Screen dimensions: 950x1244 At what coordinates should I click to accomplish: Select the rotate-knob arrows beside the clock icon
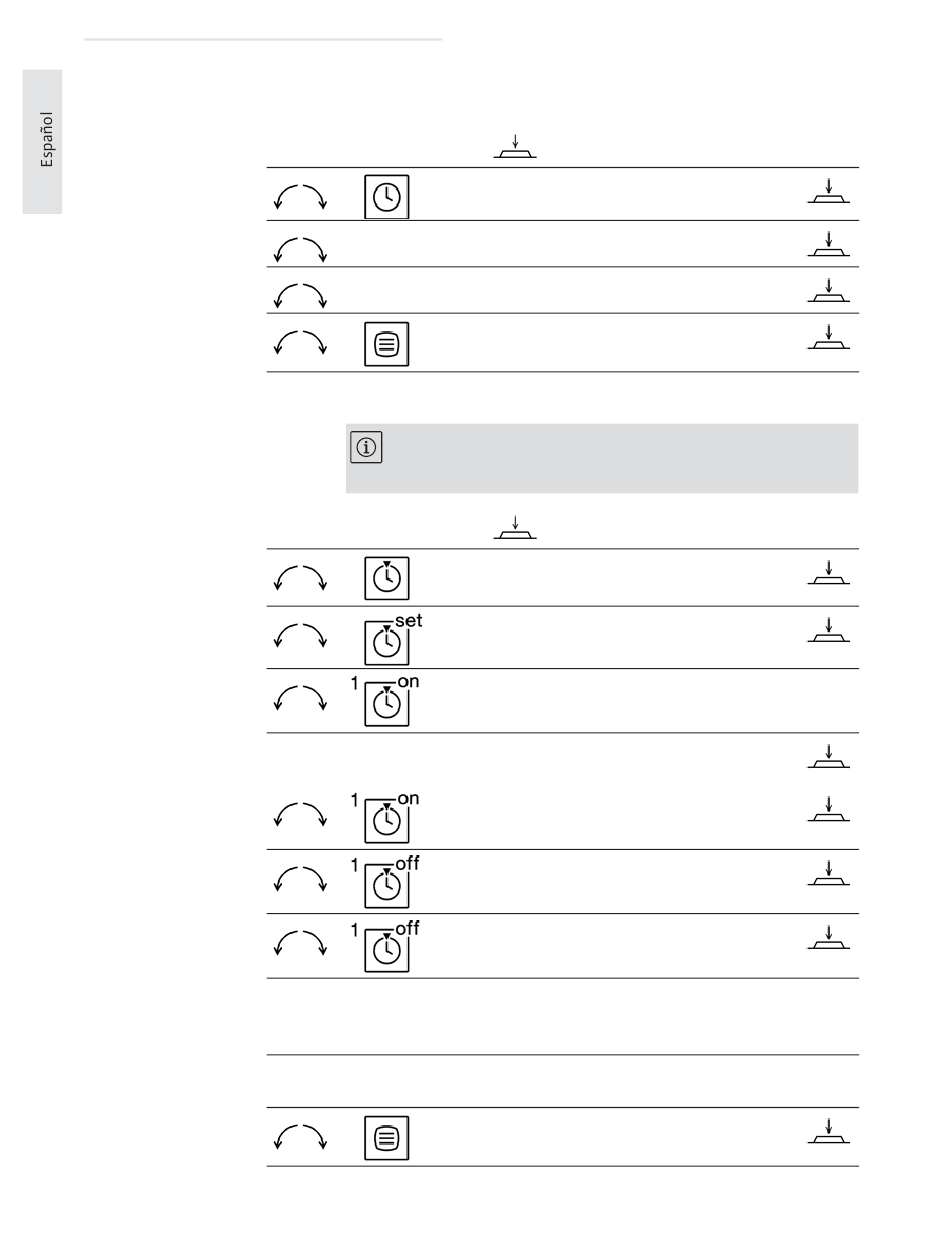coord(301,197)
